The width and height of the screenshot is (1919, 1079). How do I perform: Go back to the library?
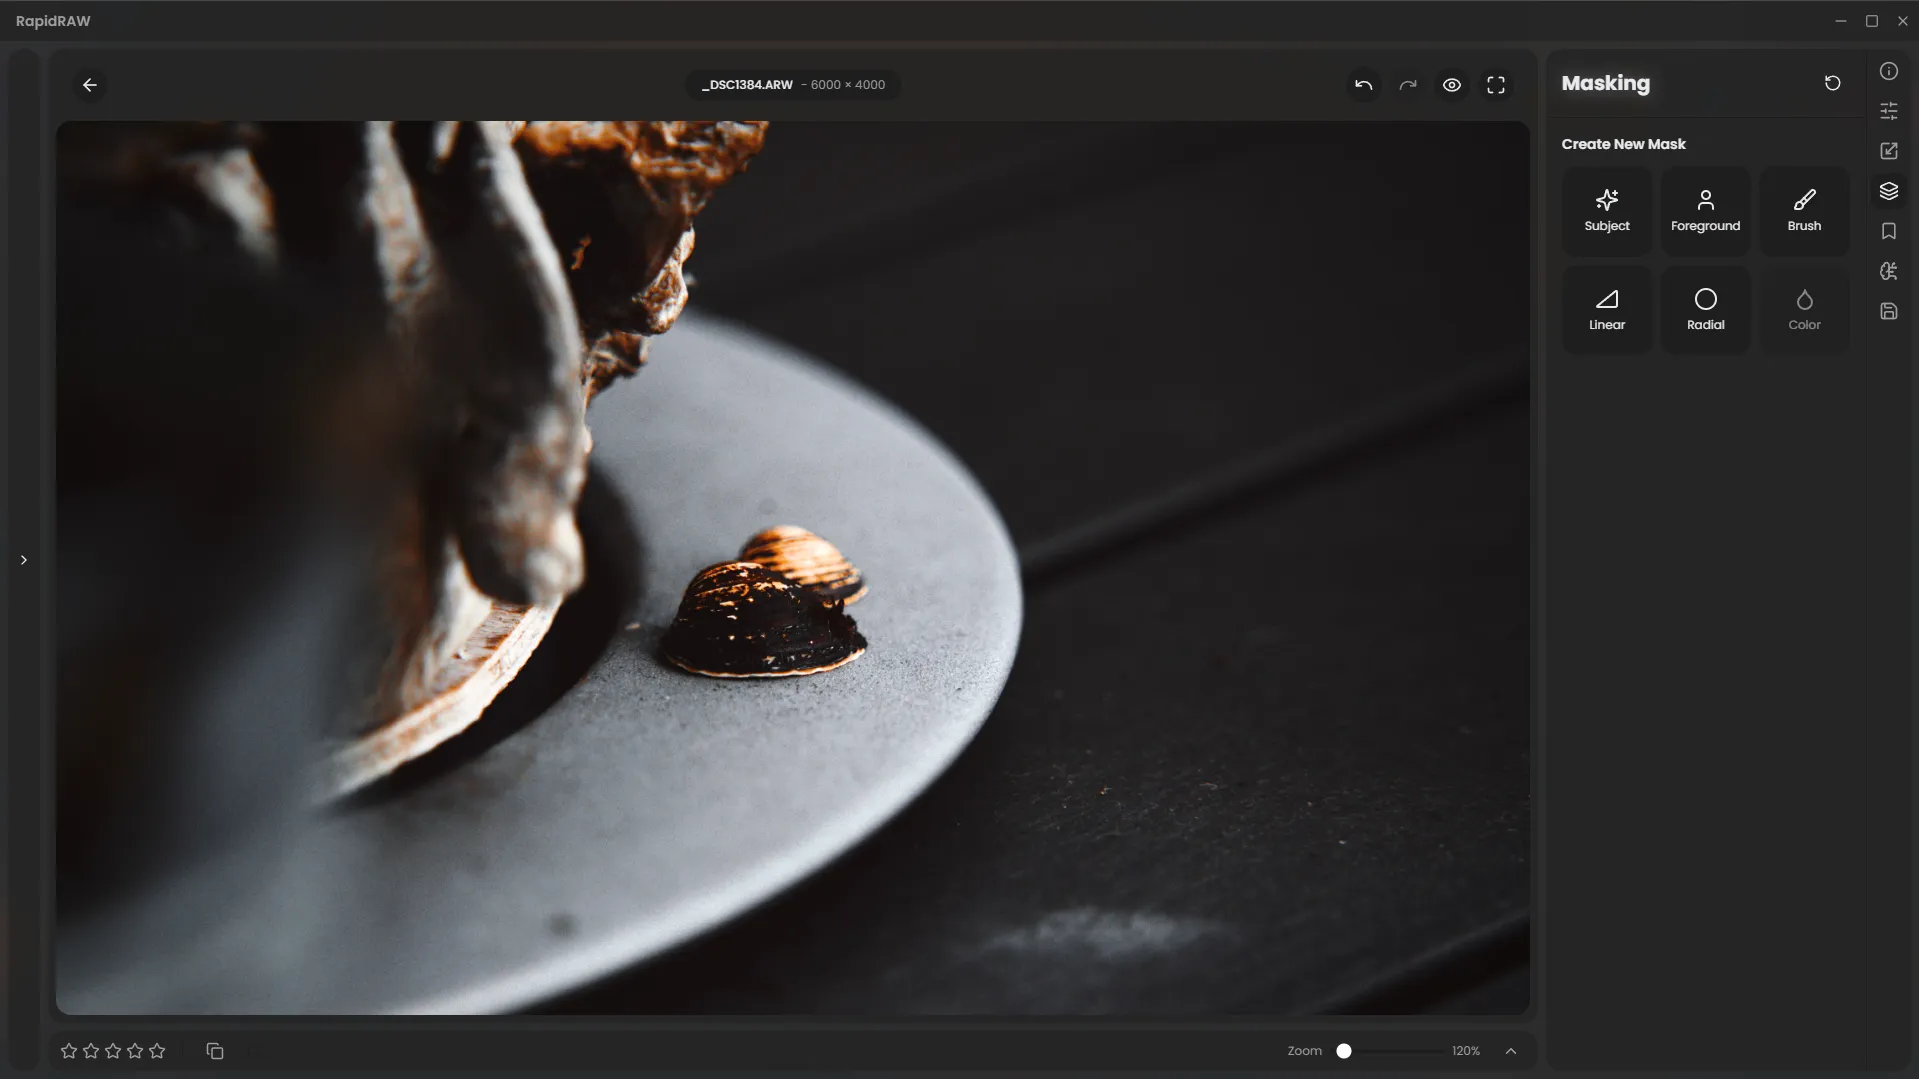point(90,85)
